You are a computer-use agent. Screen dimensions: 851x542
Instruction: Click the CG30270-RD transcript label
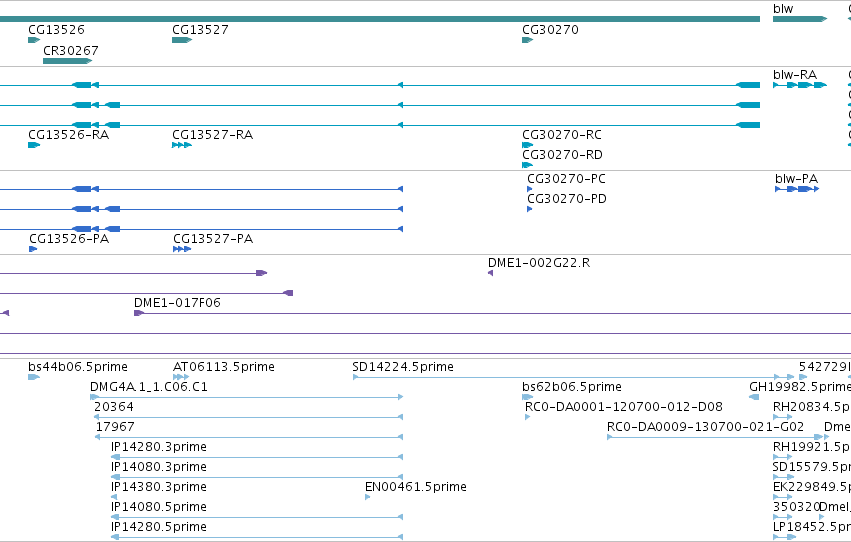pyautogui.click(x=562, y=155)
